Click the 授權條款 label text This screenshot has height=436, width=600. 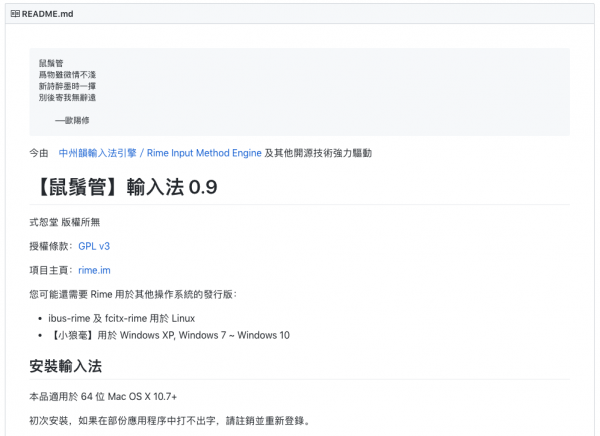[49, 246]
